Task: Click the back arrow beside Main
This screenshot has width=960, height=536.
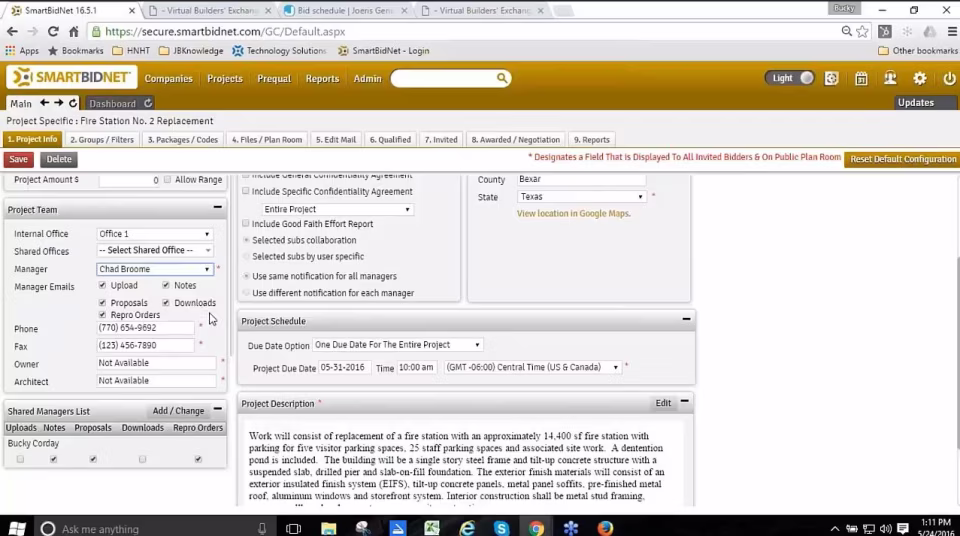Action: 44,103
